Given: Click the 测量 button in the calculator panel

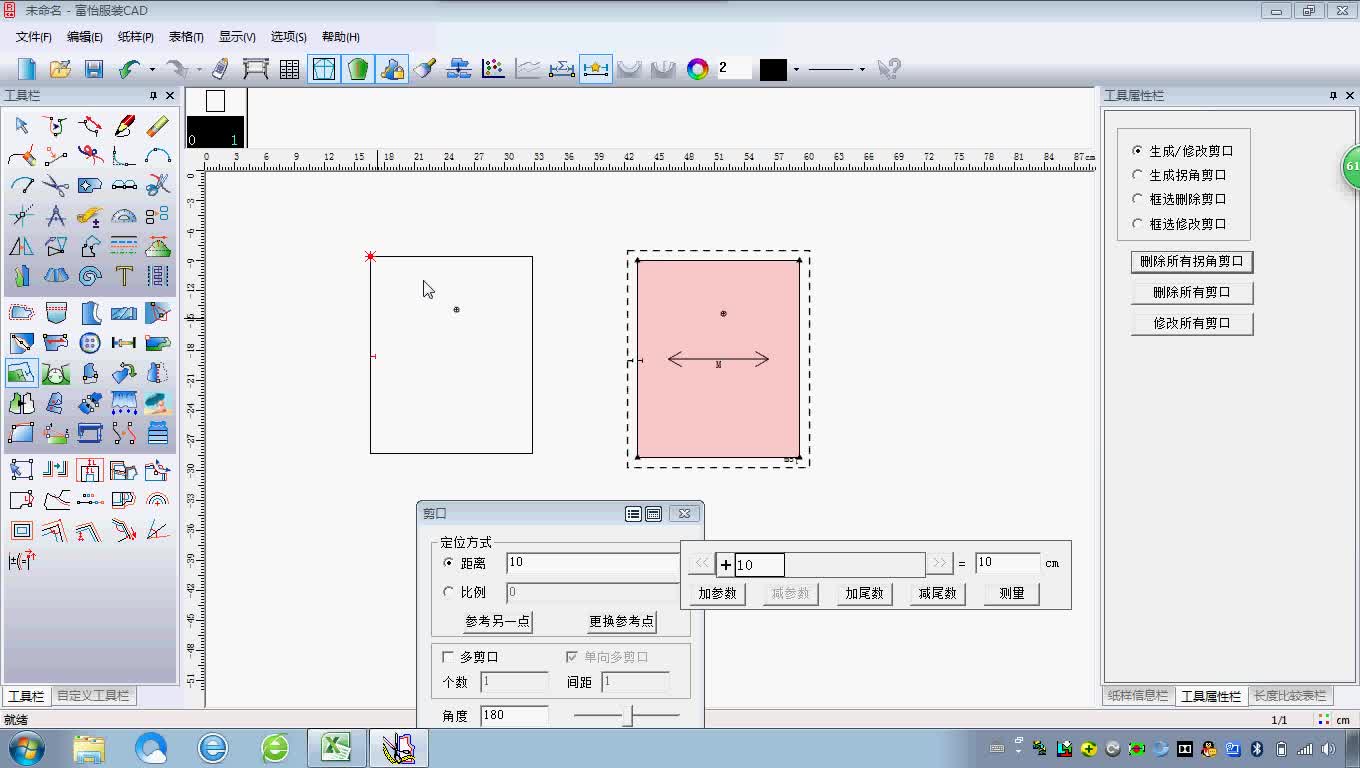Looking at the screenshot, I should coord(1010,593).
